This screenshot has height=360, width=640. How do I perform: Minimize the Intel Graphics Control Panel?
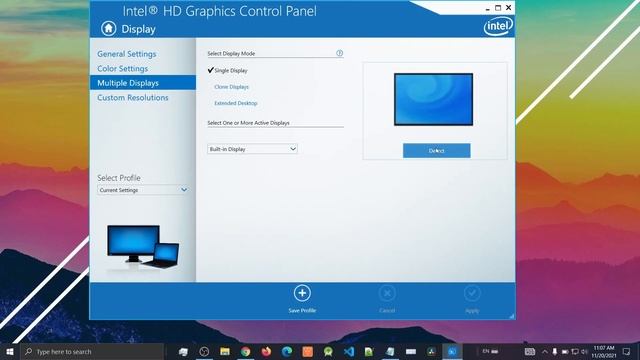pos(487,8)
